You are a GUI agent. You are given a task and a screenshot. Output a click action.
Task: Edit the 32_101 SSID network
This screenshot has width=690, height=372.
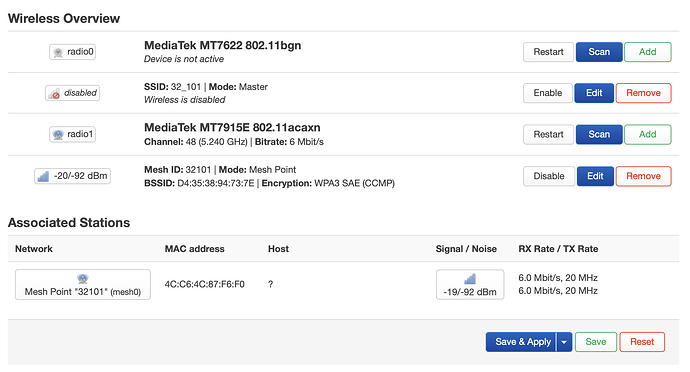click(594, 93)
